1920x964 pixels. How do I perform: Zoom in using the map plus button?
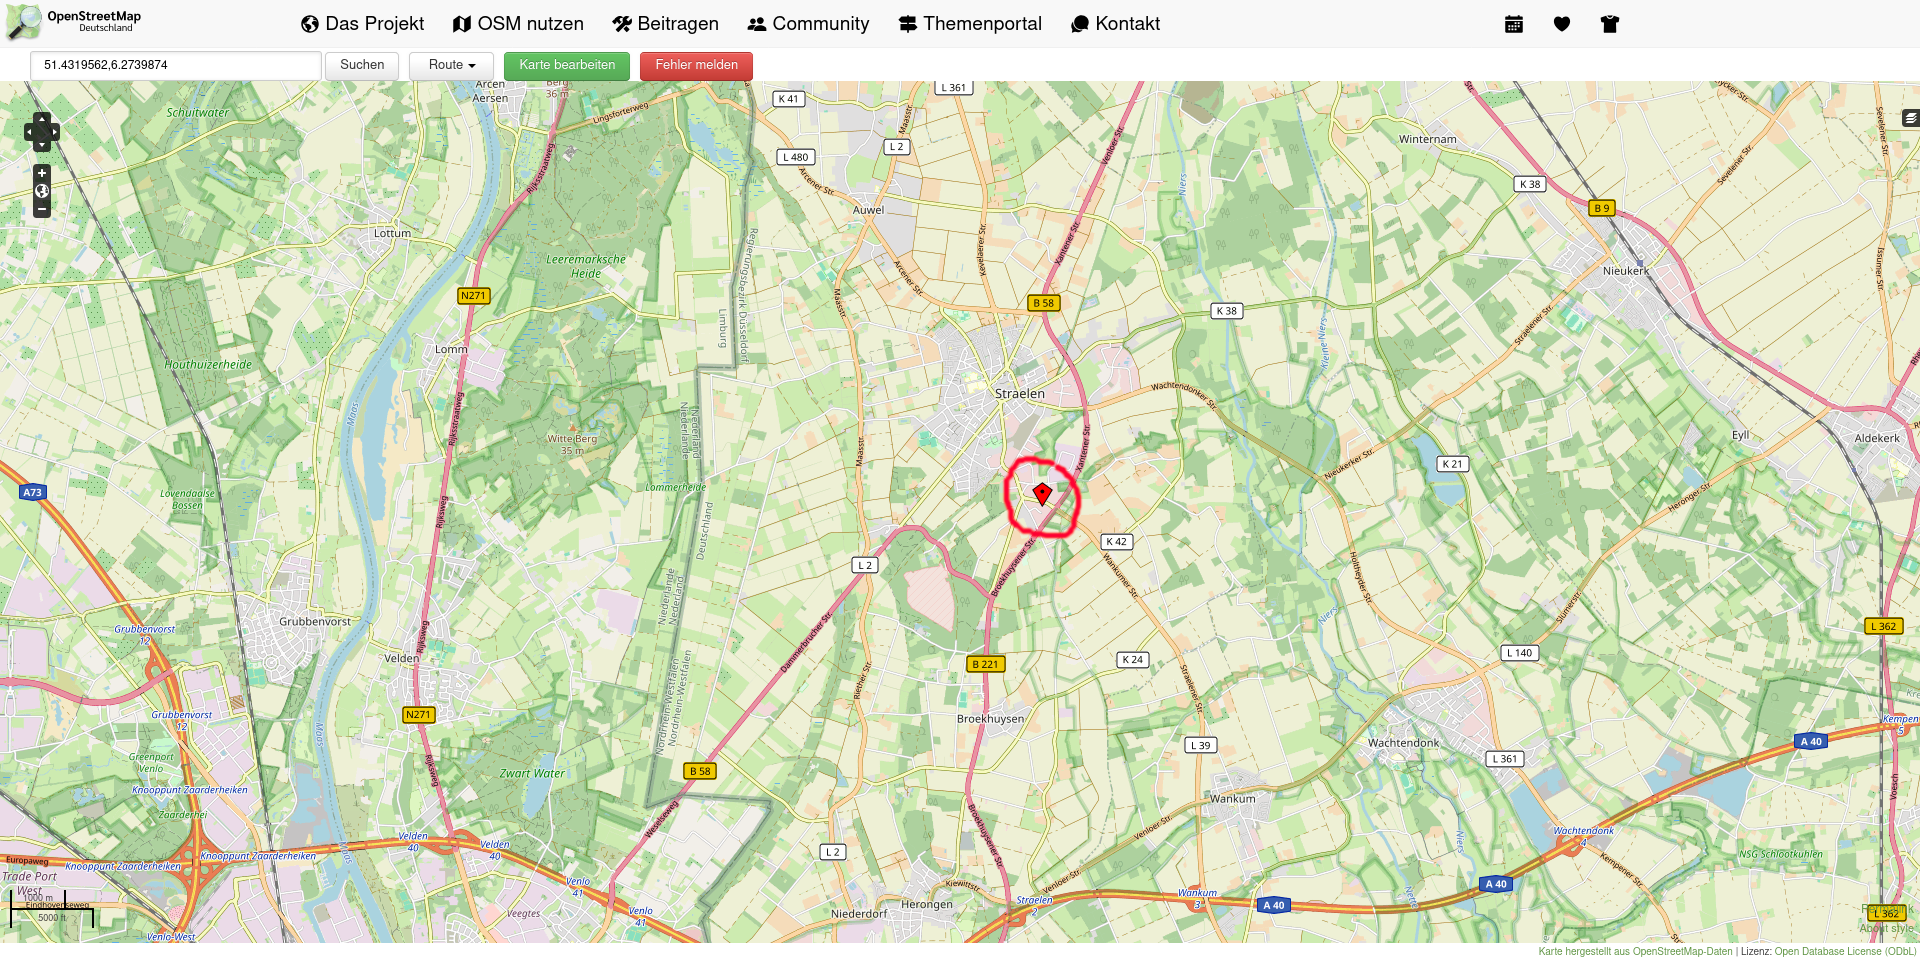[x=42, y=173]
